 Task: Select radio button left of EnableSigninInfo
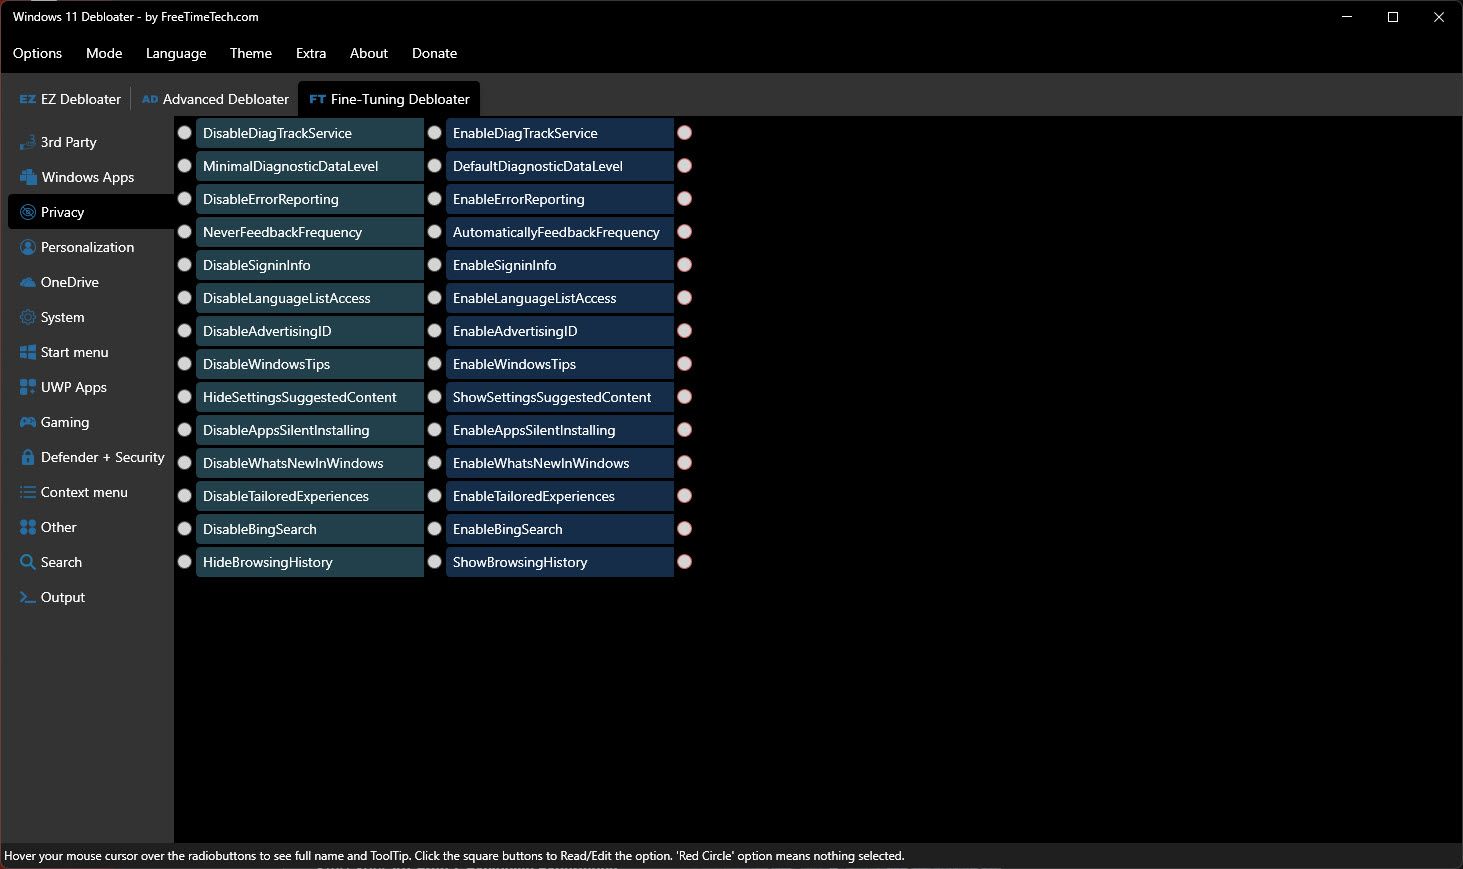(x=435, y=265)
